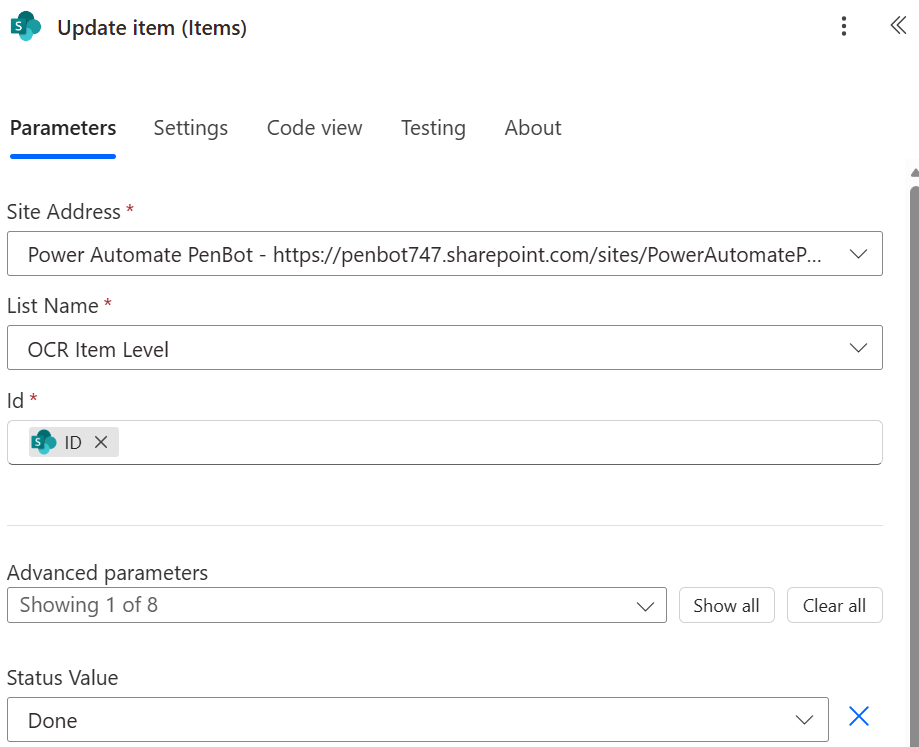Collapse the panel with double chevron
This screenshot has width=919, height=747.
click(x=897, y=27)
